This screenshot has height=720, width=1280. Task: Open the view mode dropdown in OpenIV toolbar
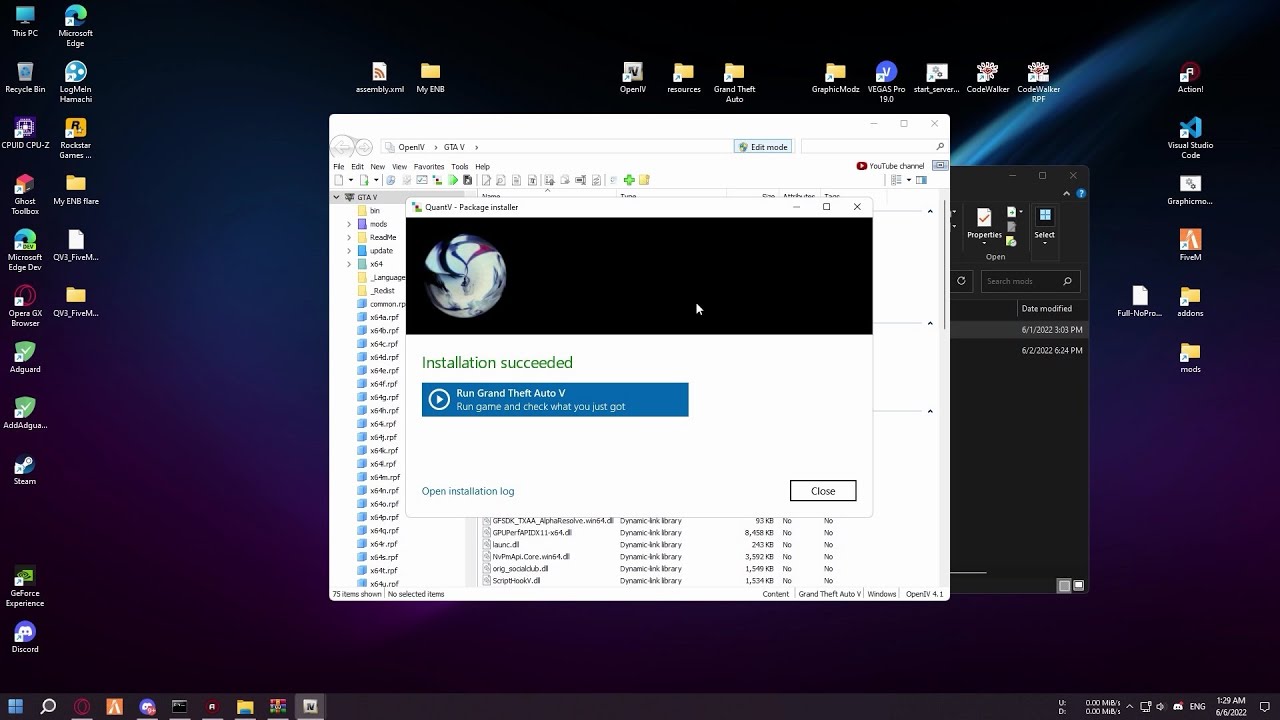[x=909, y=180]
